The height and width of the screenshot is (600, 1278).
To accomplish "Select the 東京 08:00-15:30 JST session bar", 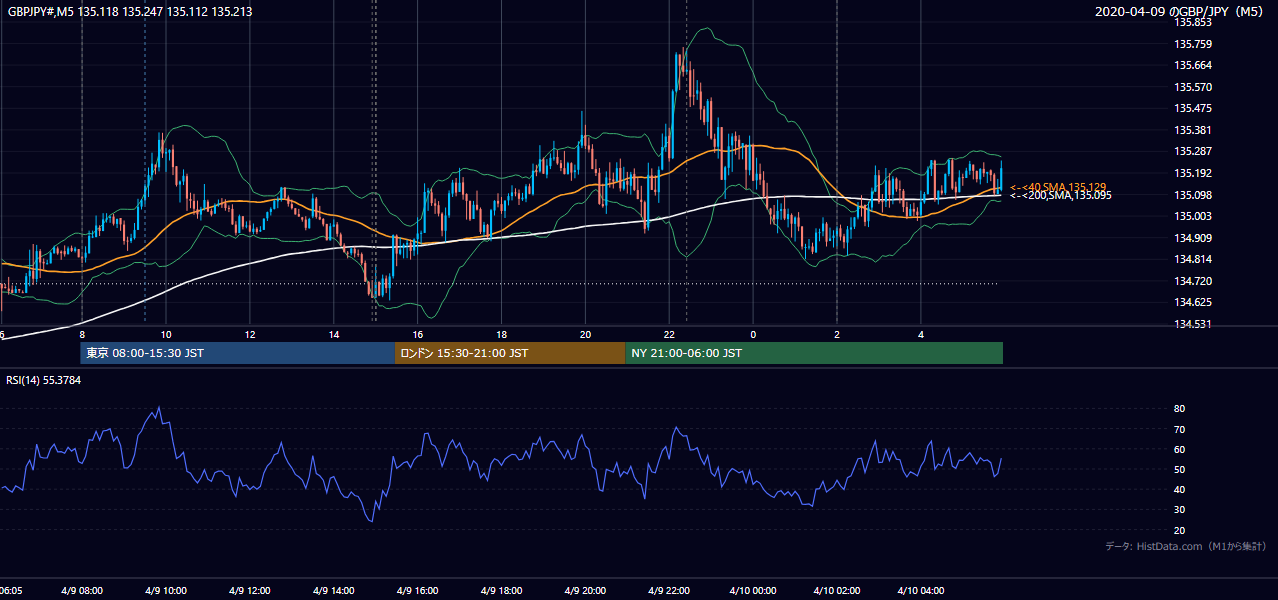I will 238,353.
